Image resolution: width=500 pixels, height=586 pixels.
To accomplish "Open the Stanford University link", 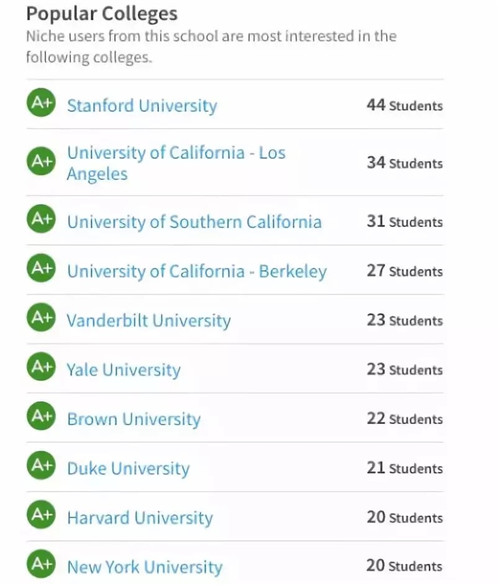I will pyautogui.click(x=142, y=106).
